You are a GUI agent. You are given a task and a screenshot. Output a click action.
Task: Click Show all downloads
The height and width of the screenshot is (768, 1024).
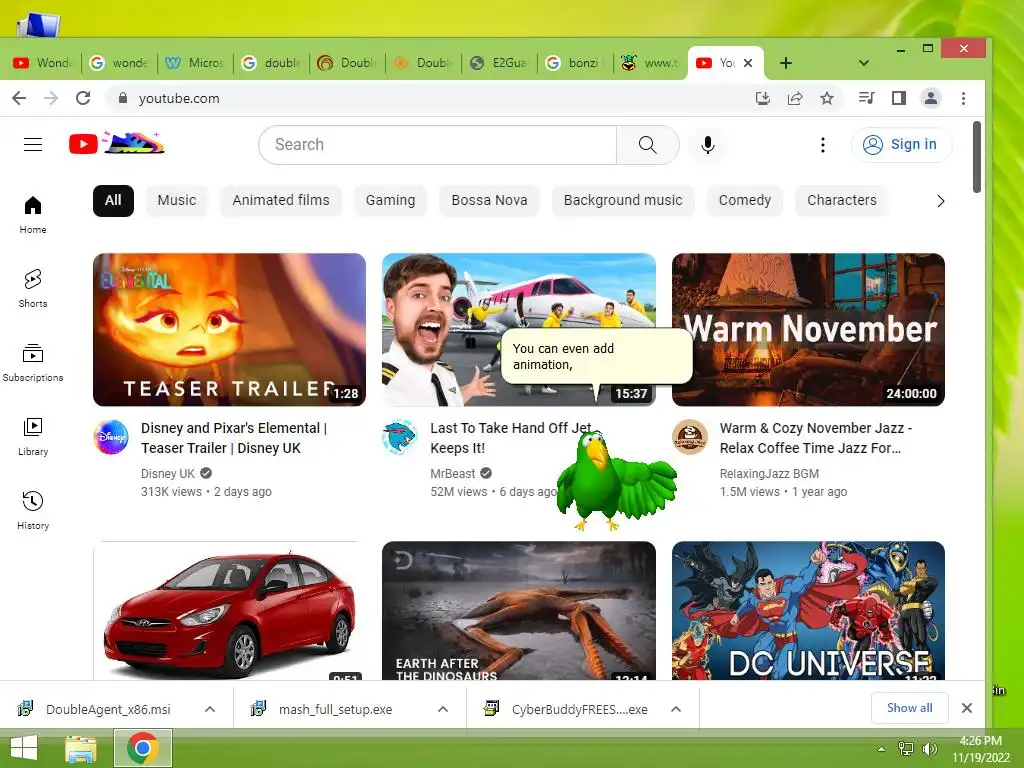click(x=909, y=708)
